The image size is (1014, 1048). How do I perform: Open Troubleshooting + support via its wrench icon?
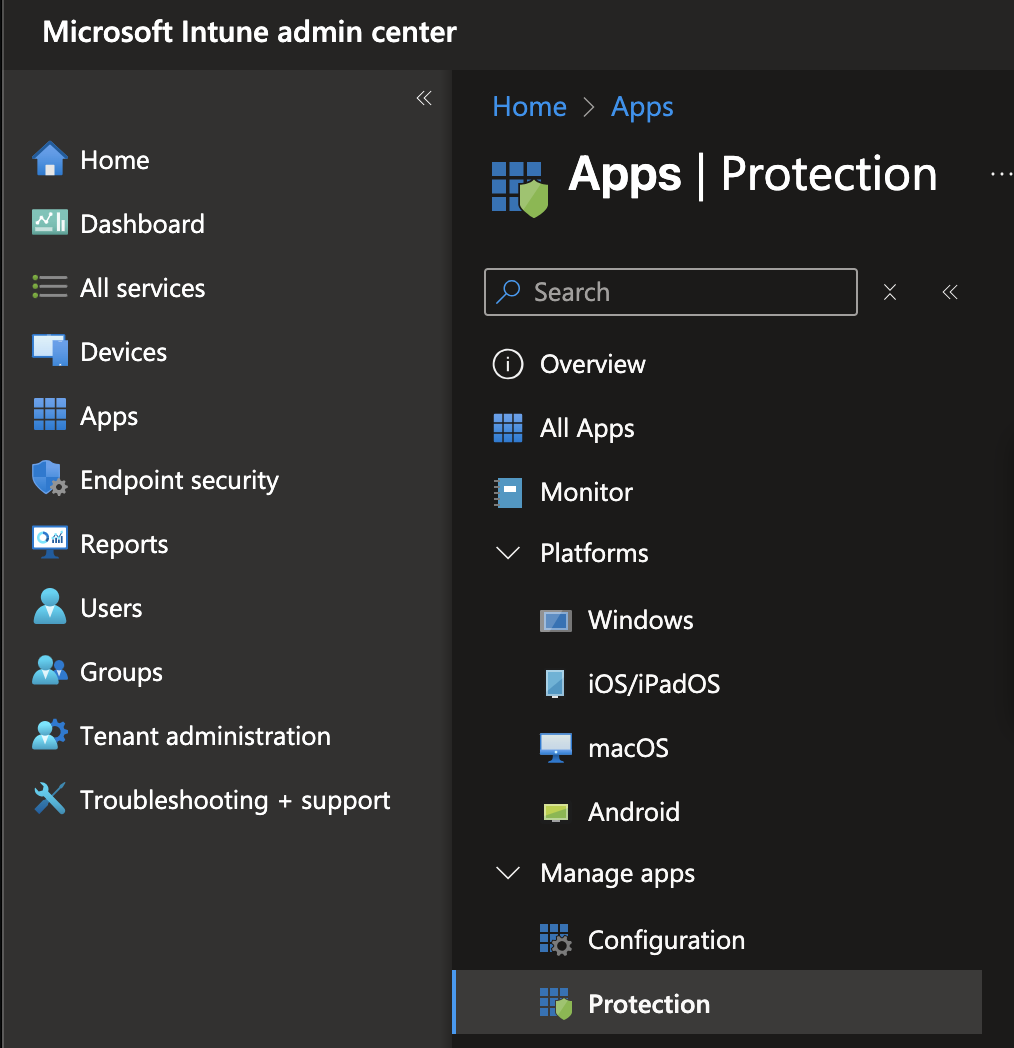[x=48, y=799]
